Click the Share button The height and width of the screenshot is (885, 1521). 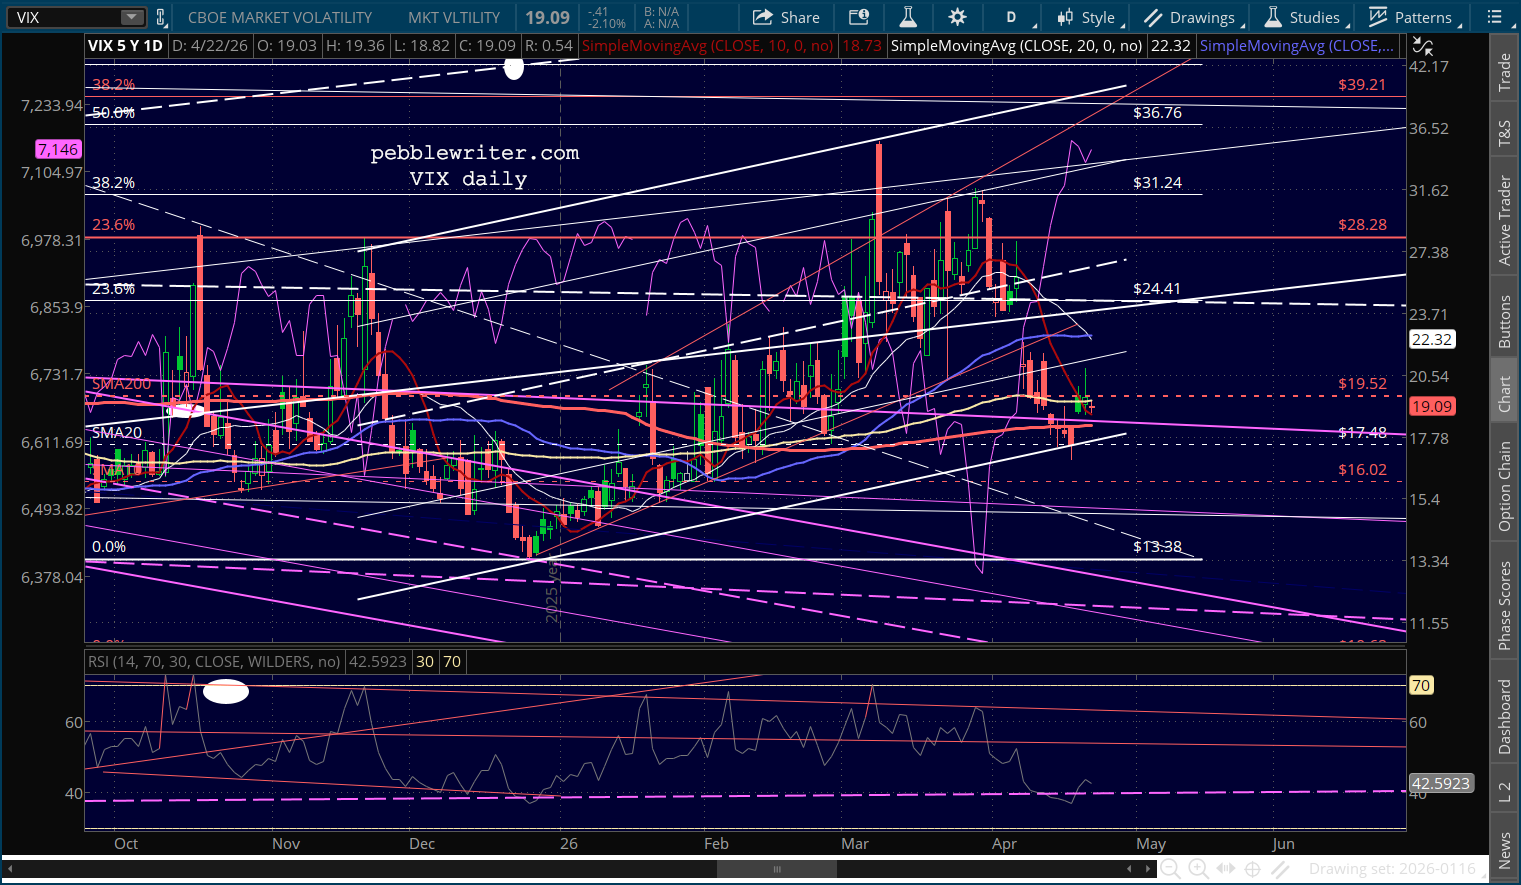coord(786,17)
